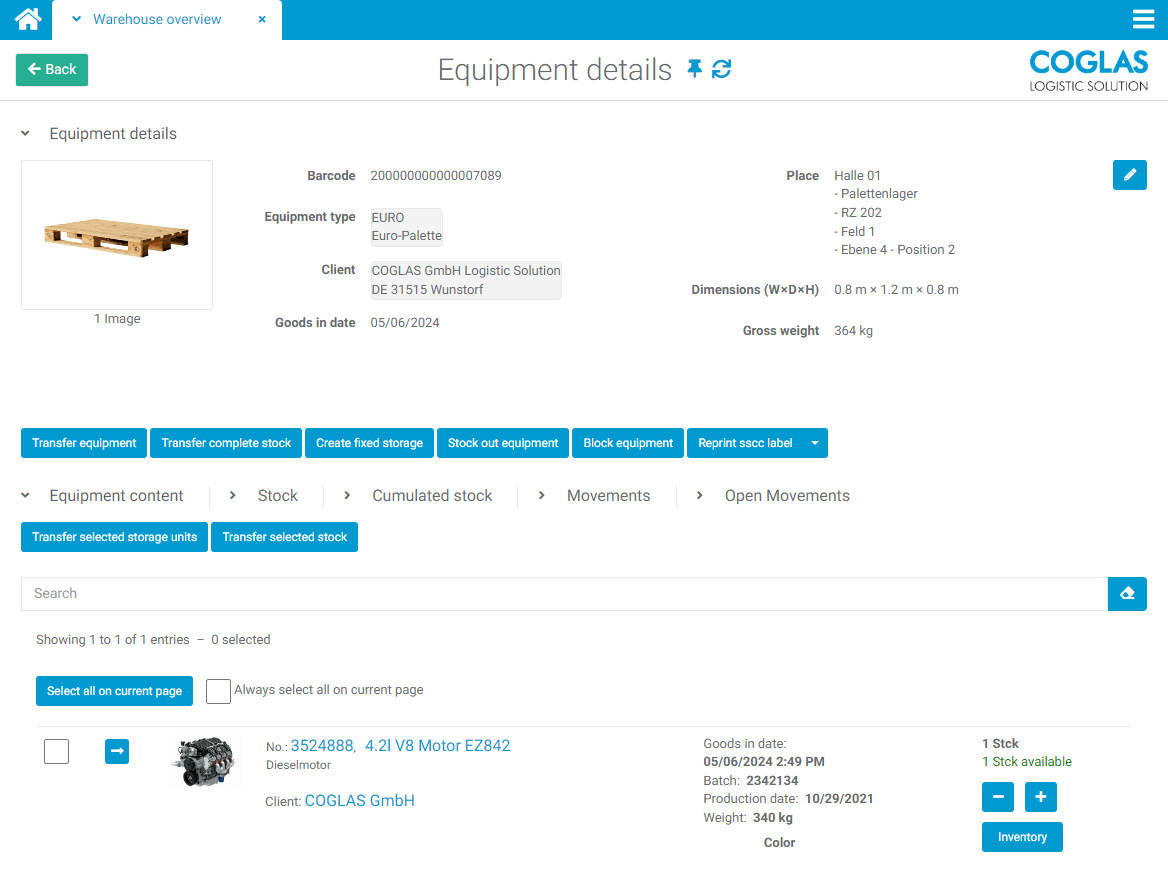Image resolution: width=1168 pixels, height=893 pixels.
Task: Open Reprint sscc label dropdown arrow
Action: [815, 443]
